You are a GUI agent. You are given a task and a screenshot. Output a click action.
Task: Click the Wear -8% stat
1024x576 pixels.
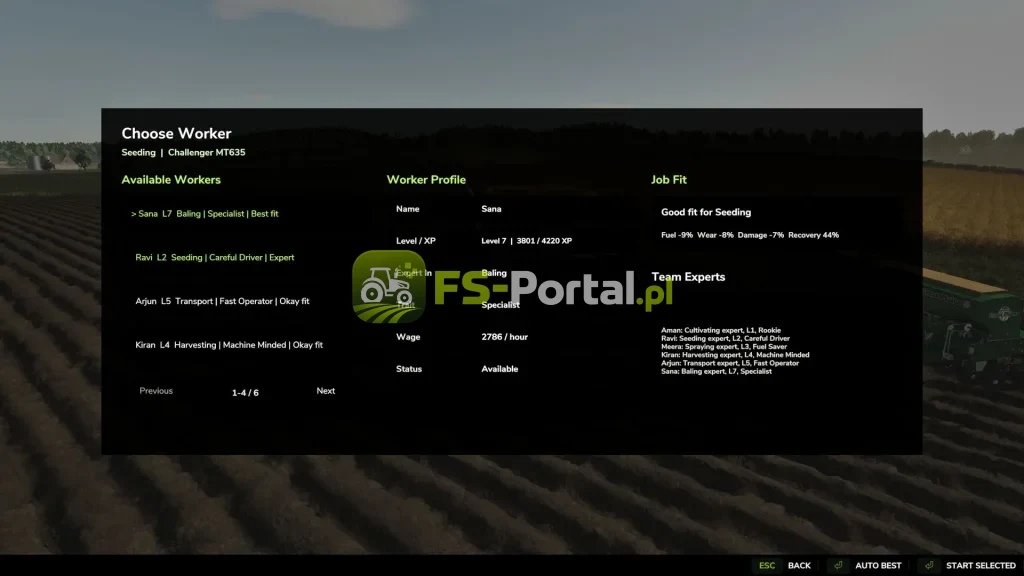pos(715,235)
